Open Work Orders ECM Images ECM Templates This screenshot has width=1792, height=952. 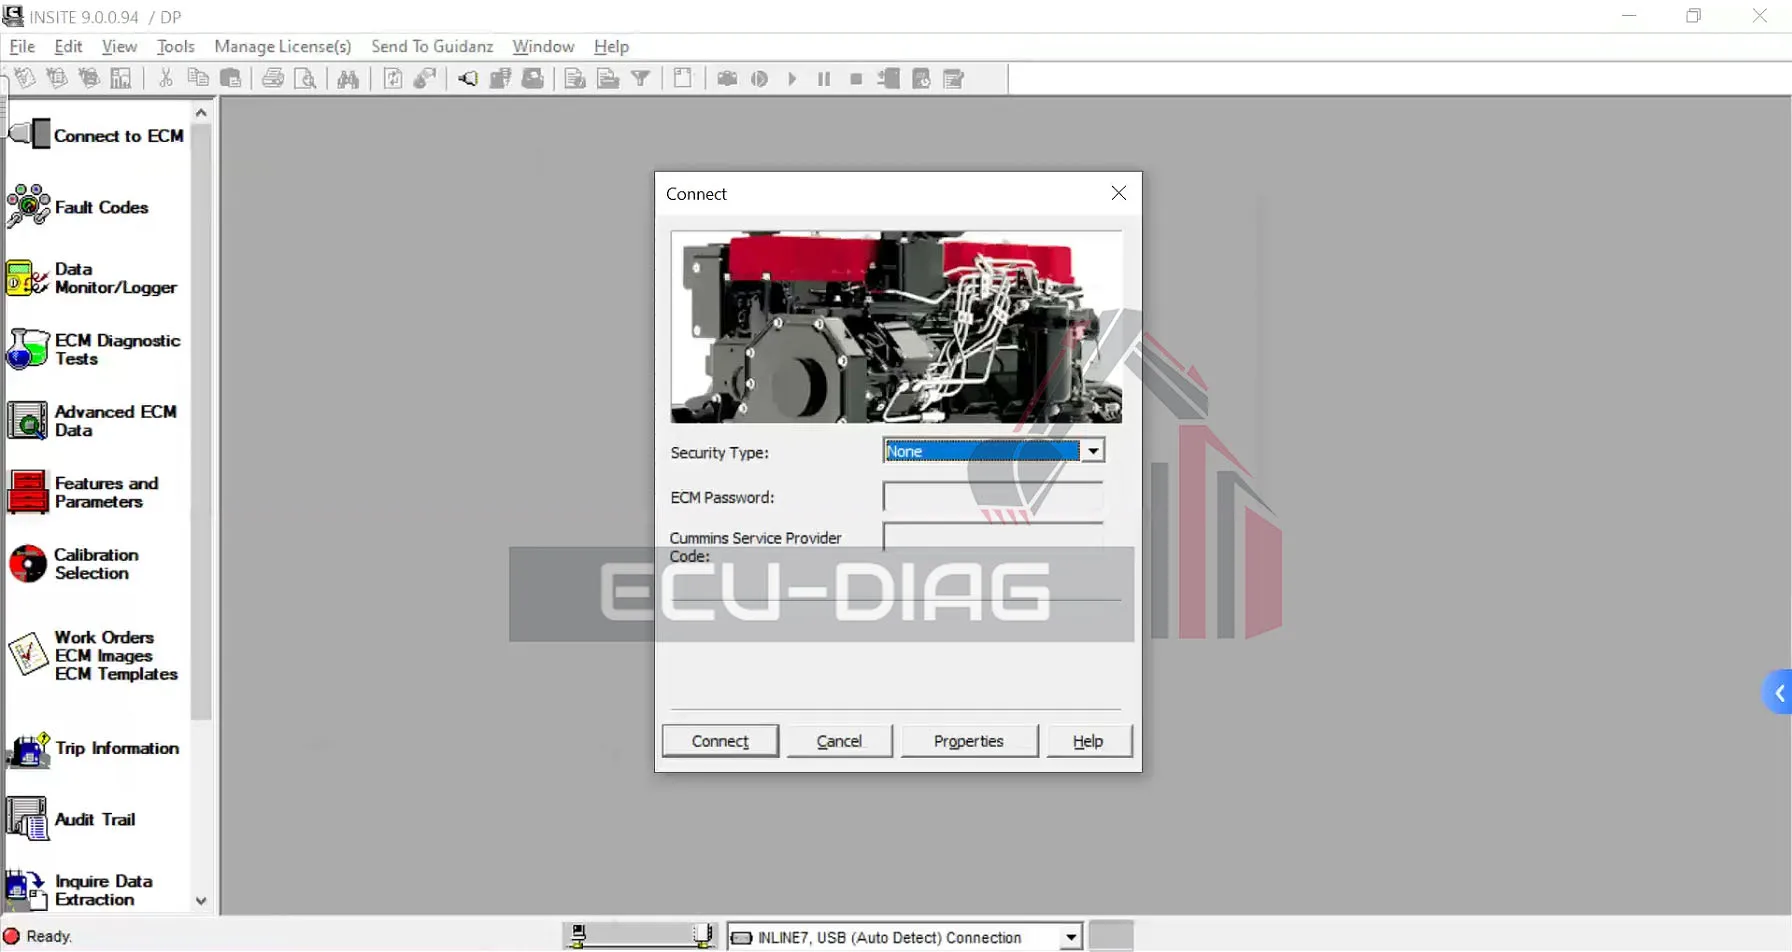tap(93, 655)
